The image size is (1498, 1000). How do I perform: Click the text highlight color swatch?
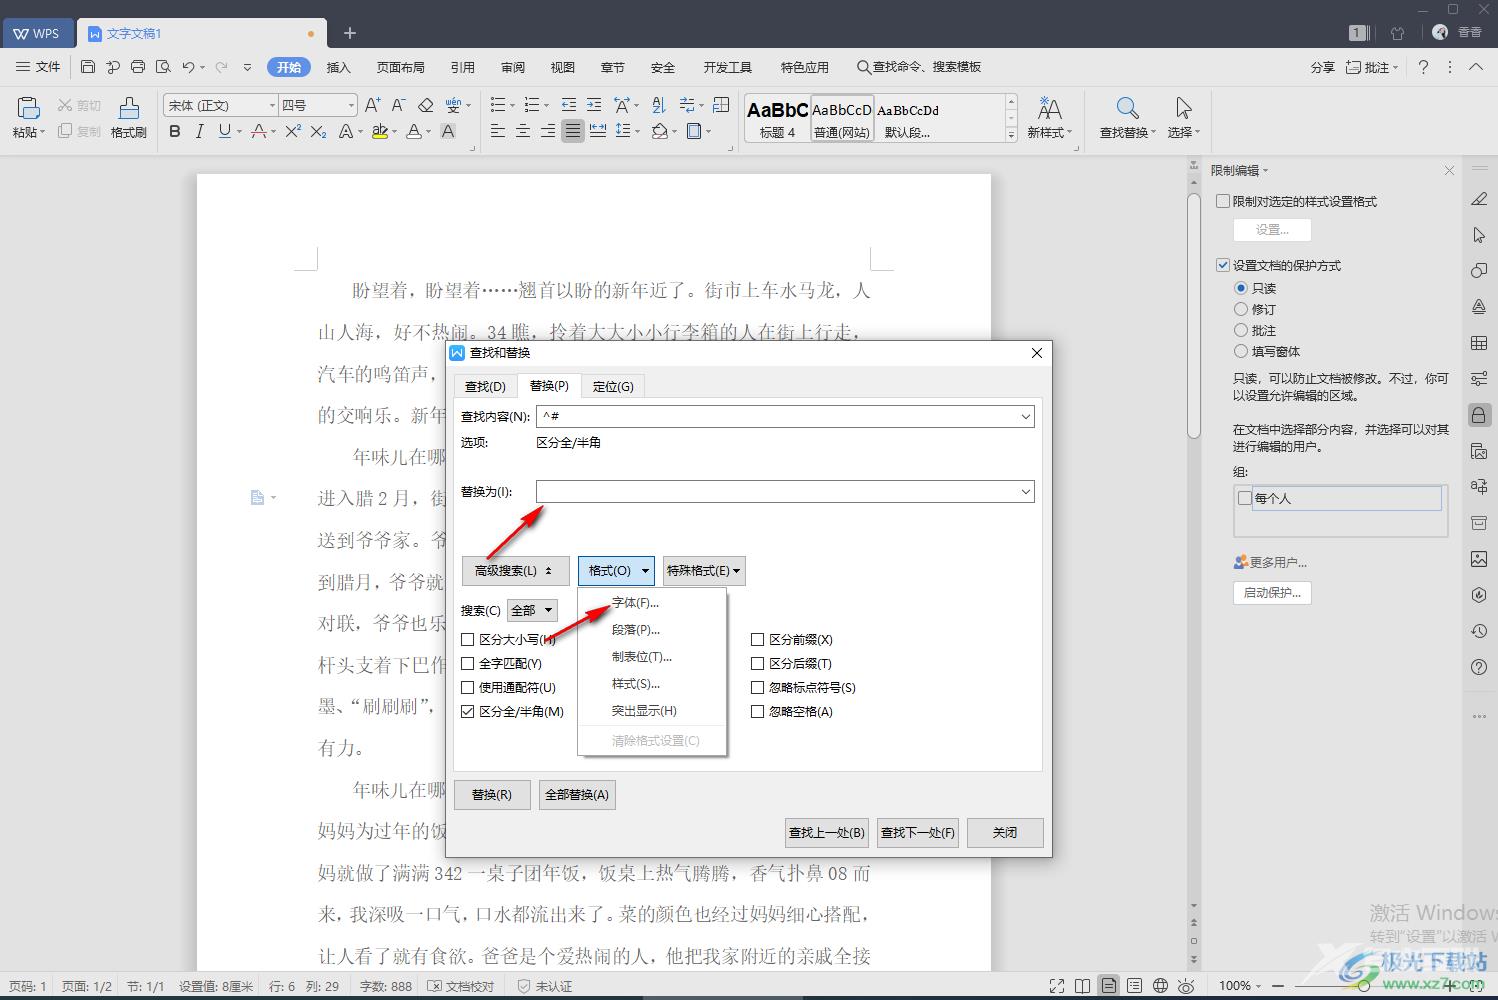379,131
